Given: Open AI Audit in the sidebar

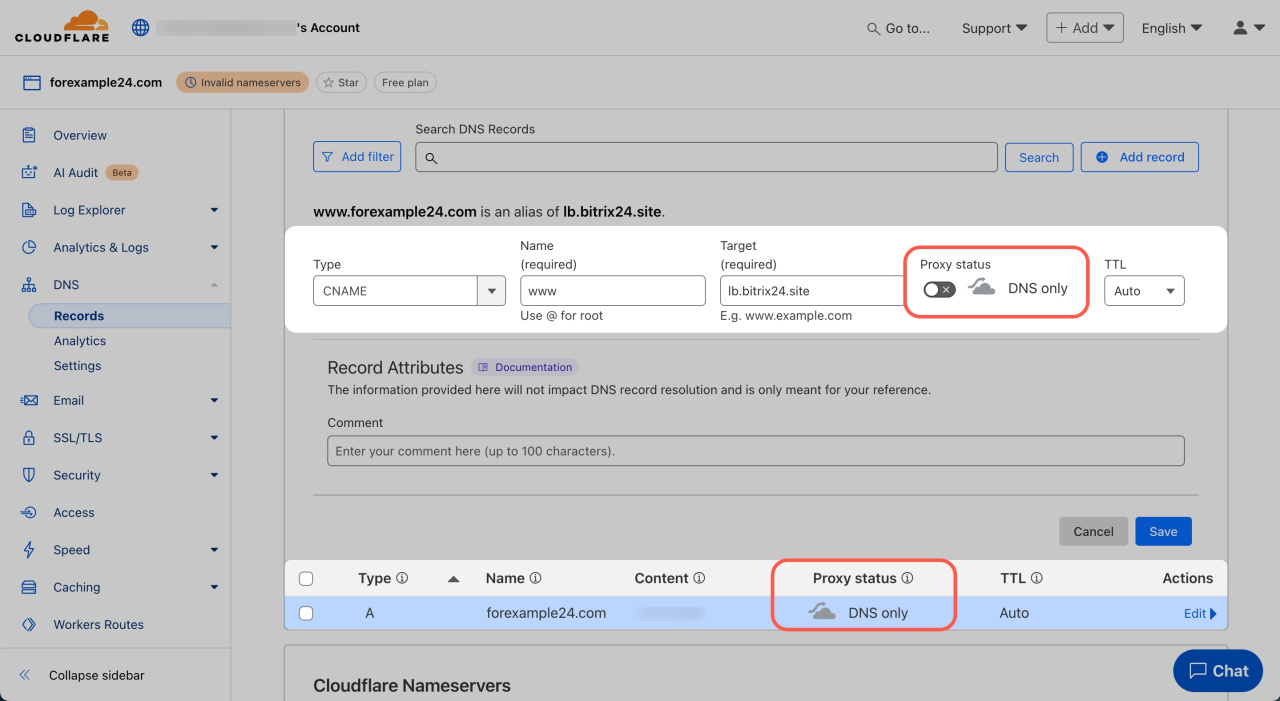Looking at the screenshot, I should point(76,173).
